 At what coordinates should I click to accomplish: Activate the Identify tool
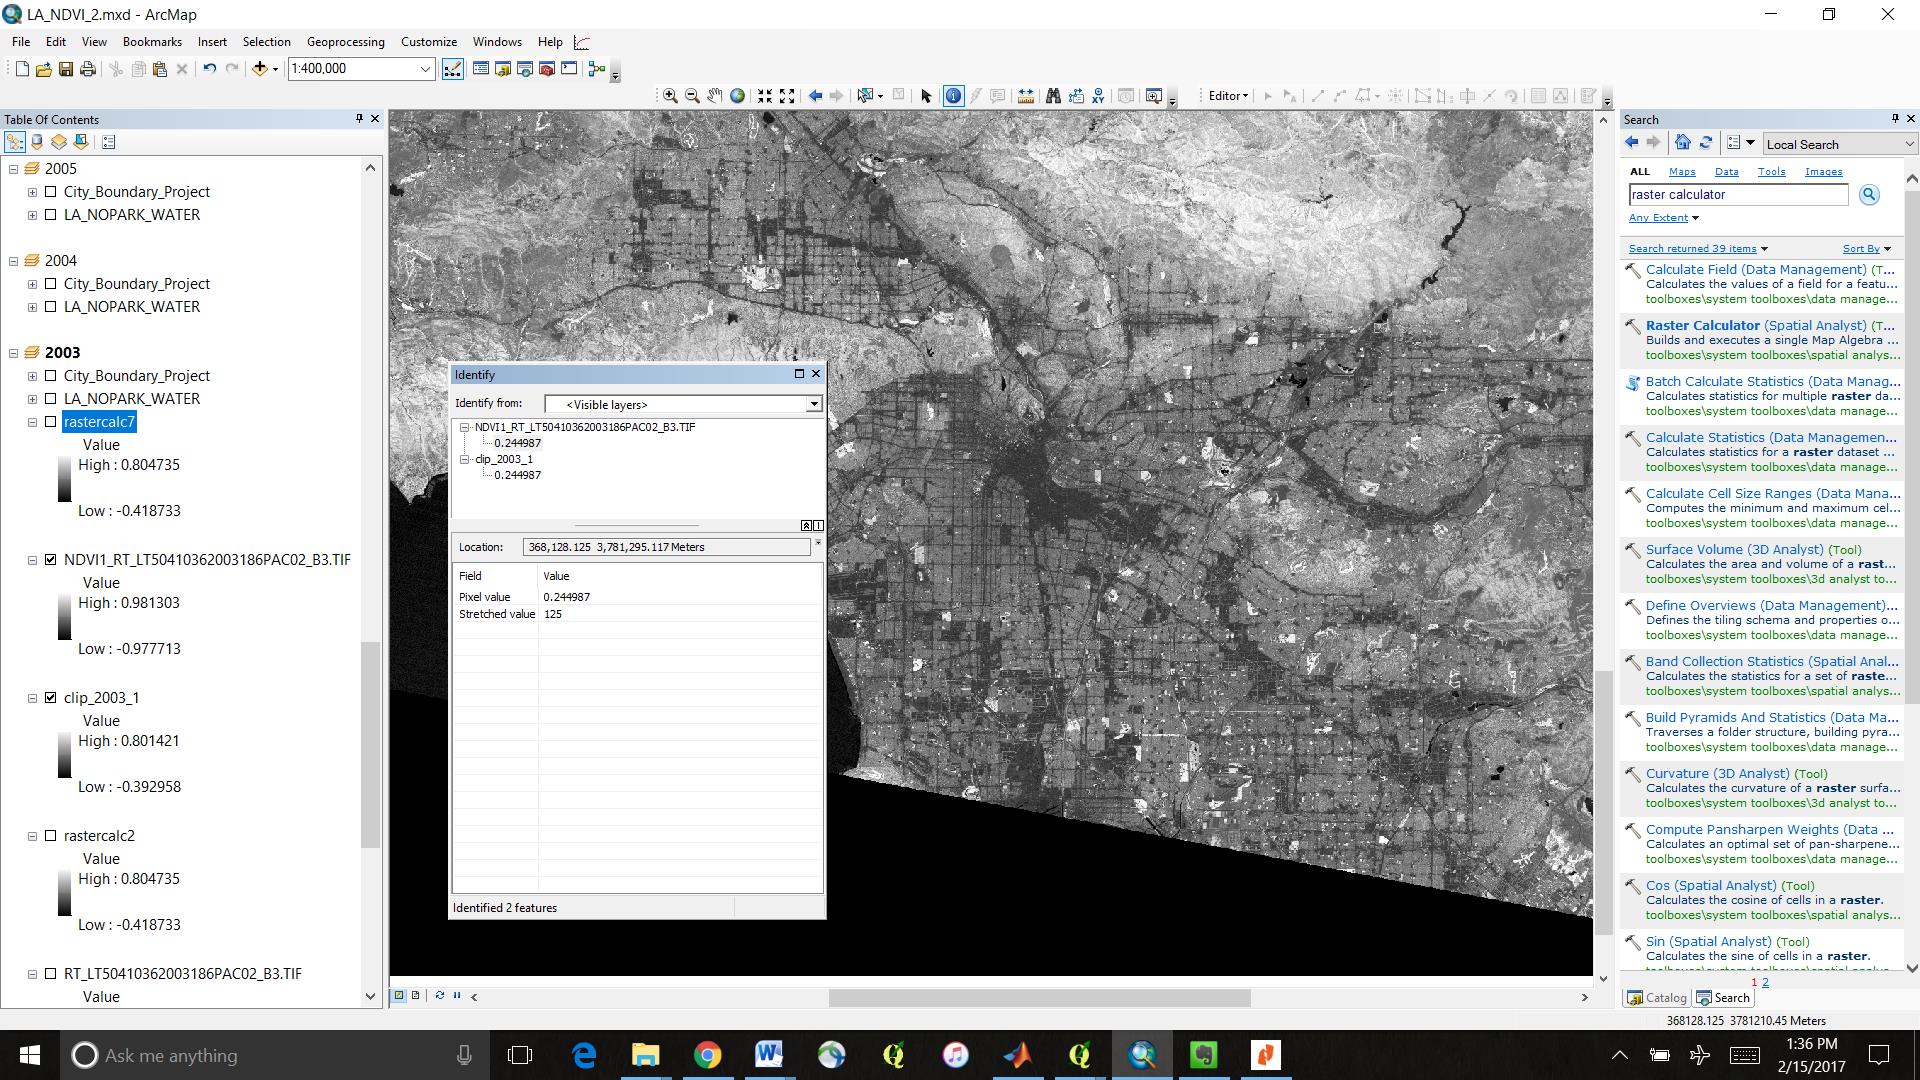click(x=953, y=96)
